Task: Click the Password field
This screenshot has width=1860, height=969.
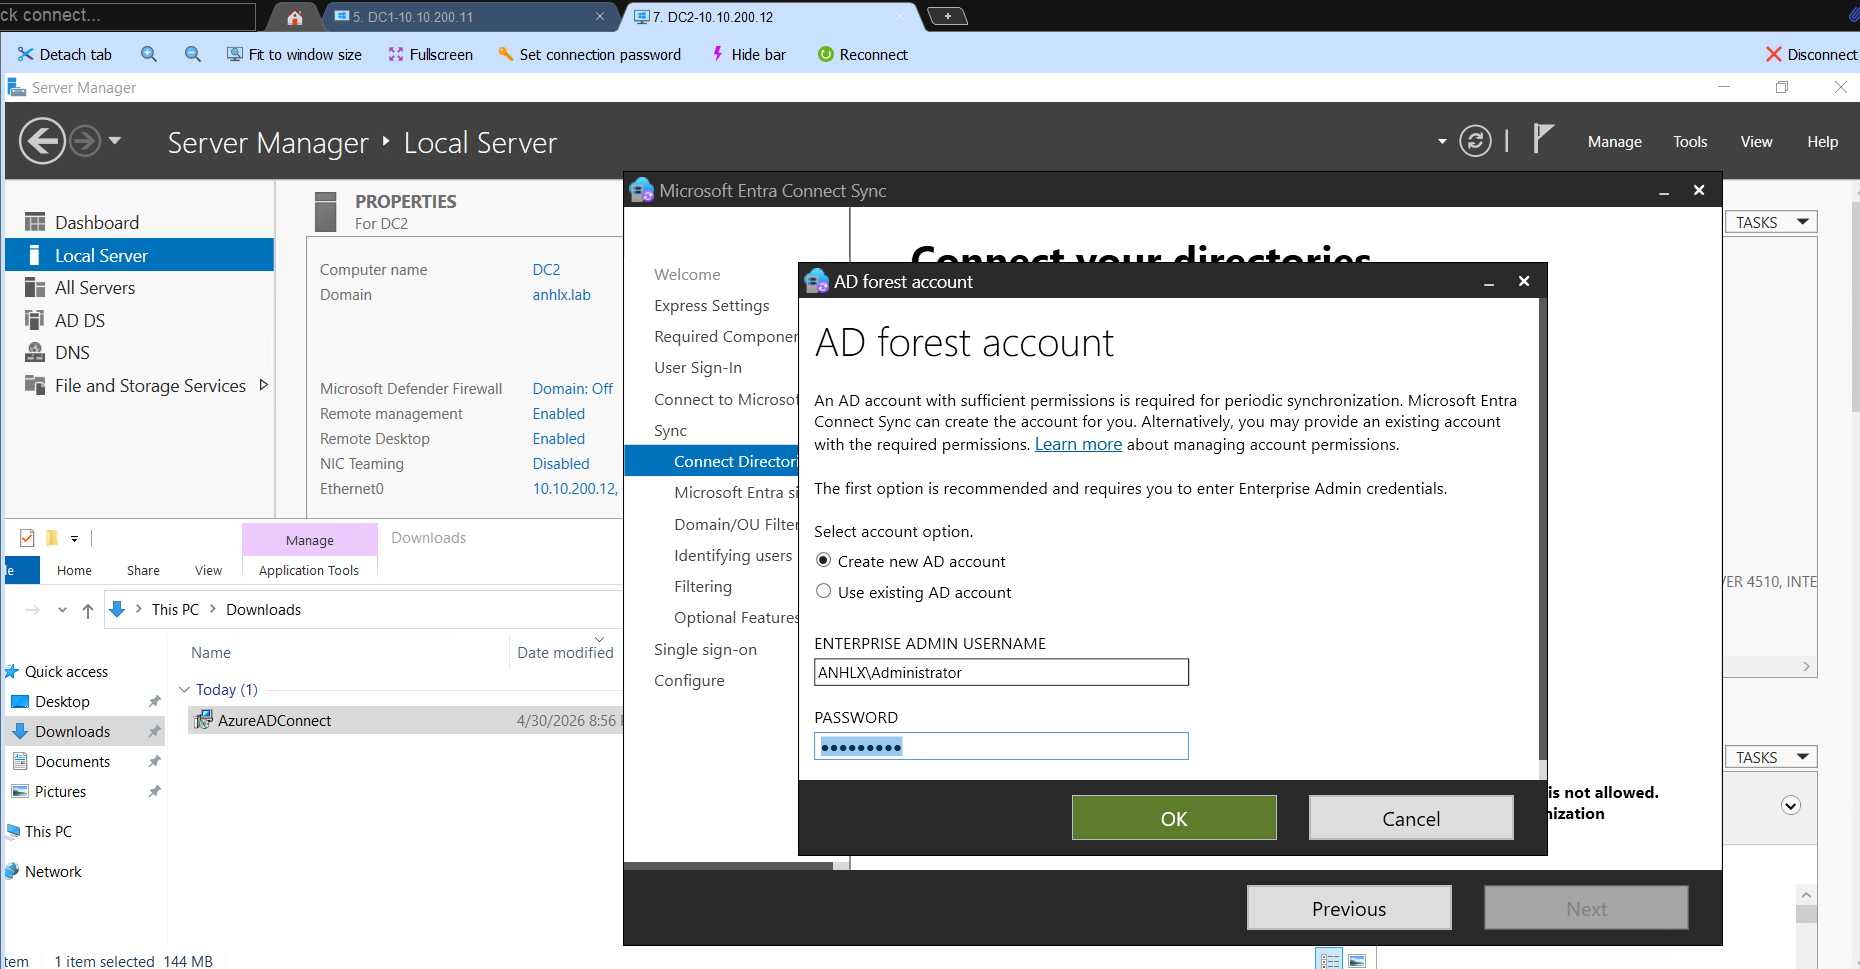Action: coord(1001,746)
